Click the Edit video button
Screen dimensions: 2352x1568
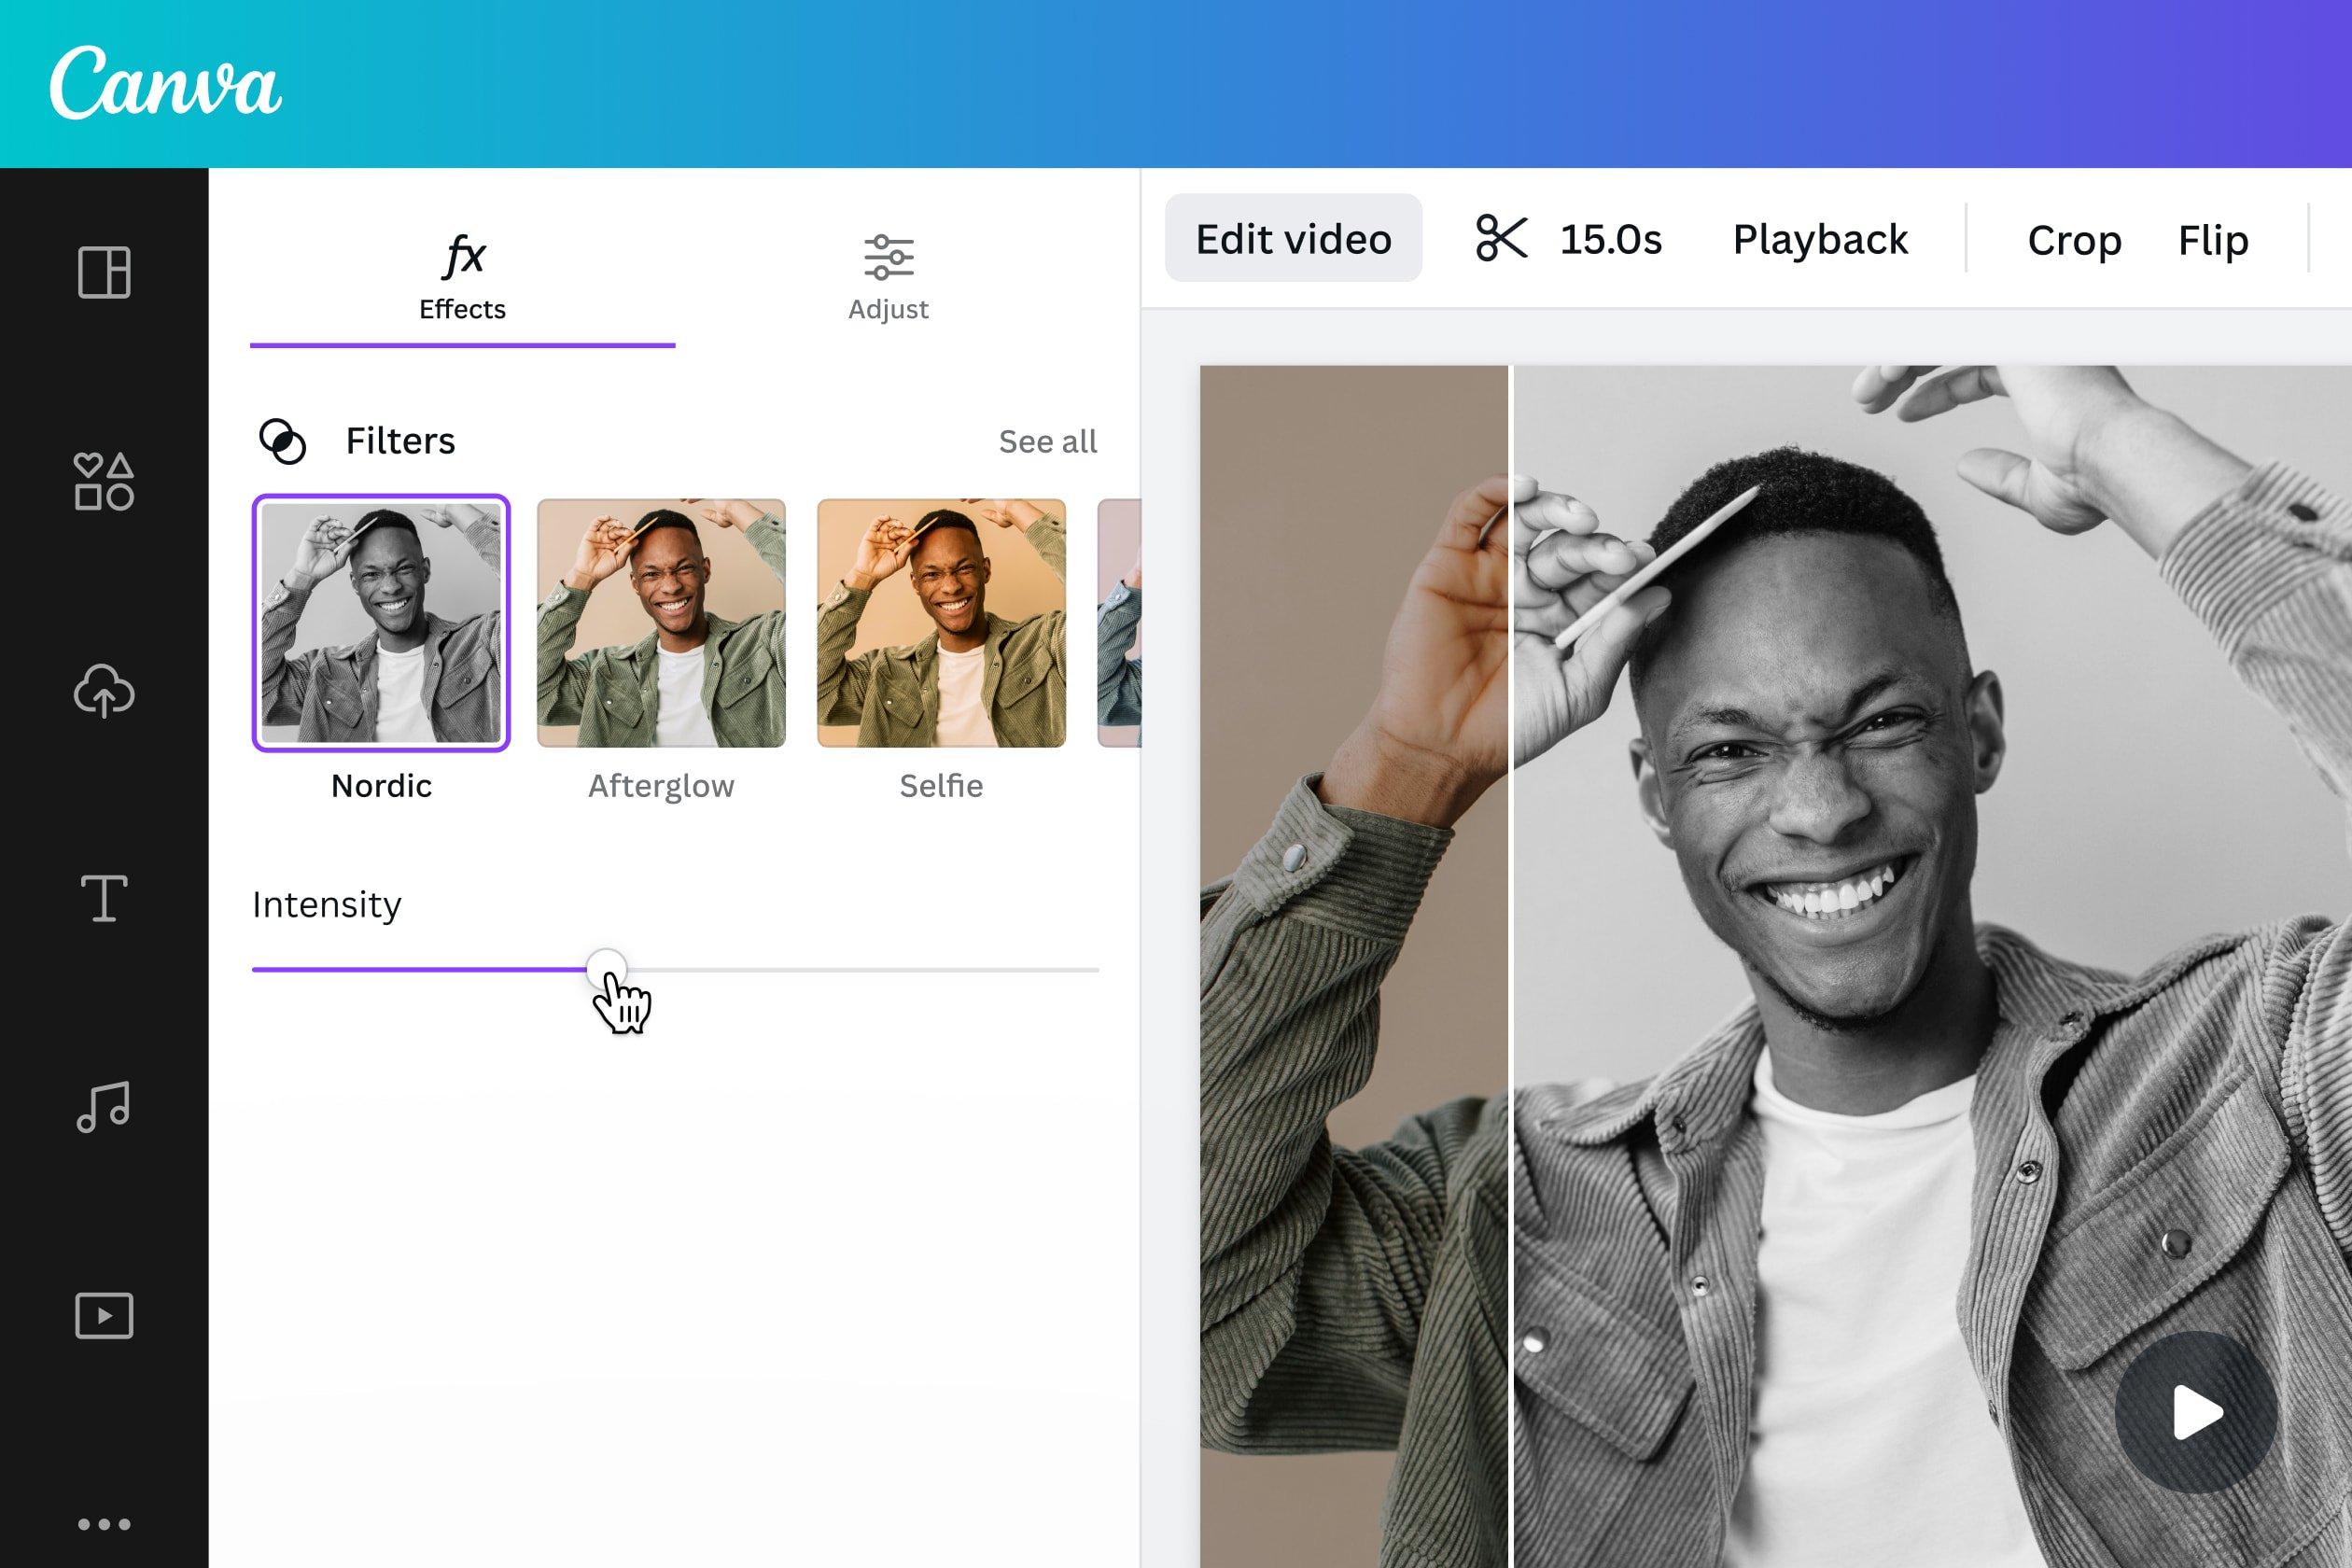click(x=1290, y=238)
